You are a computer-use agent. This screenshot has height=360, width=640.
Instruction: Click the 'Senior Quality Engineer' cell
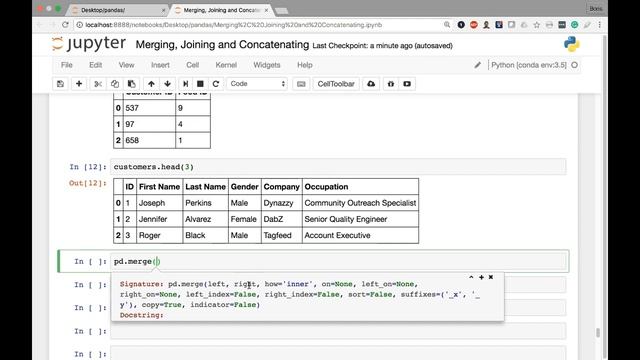pos(346,219)
